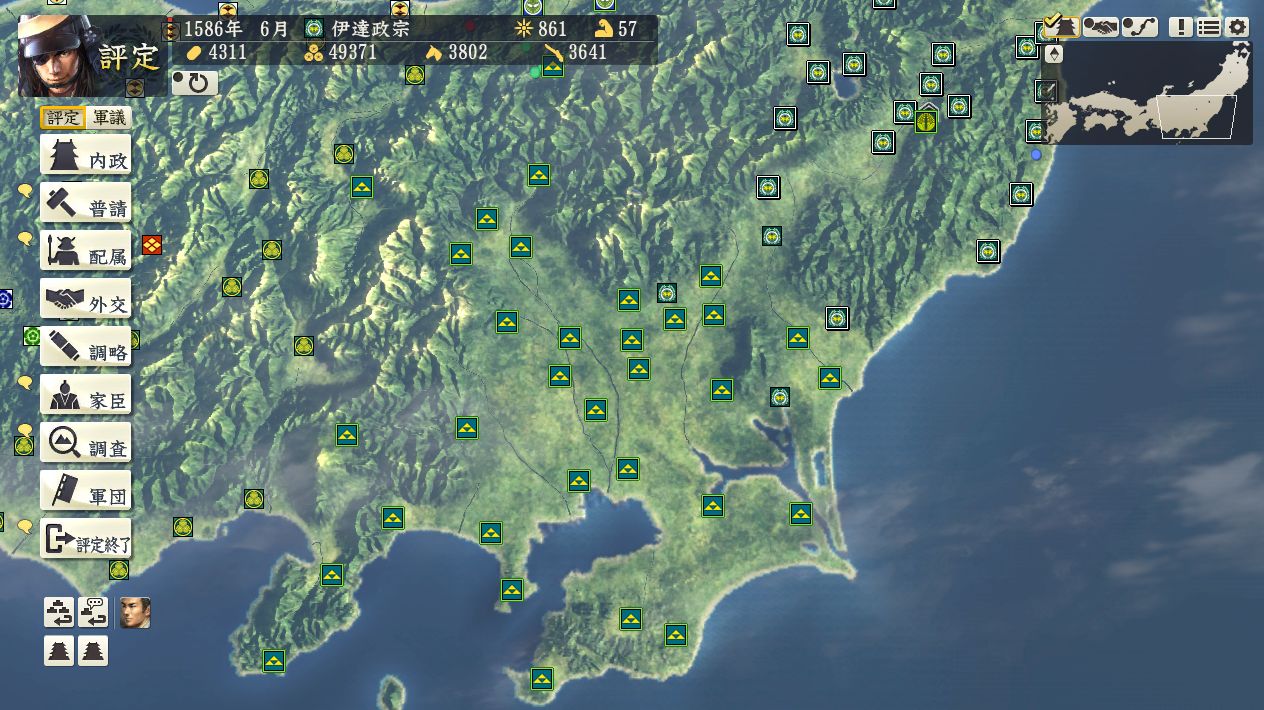Click the officer face portrait at bottom left

tap(135, 612)
